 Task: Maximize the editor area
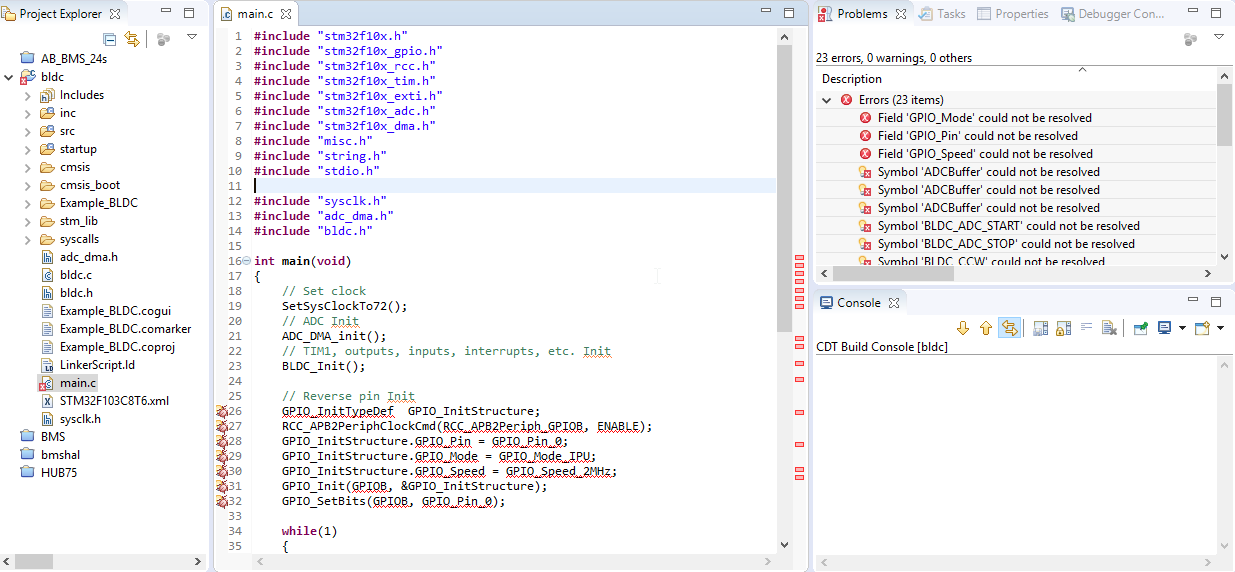789,14
